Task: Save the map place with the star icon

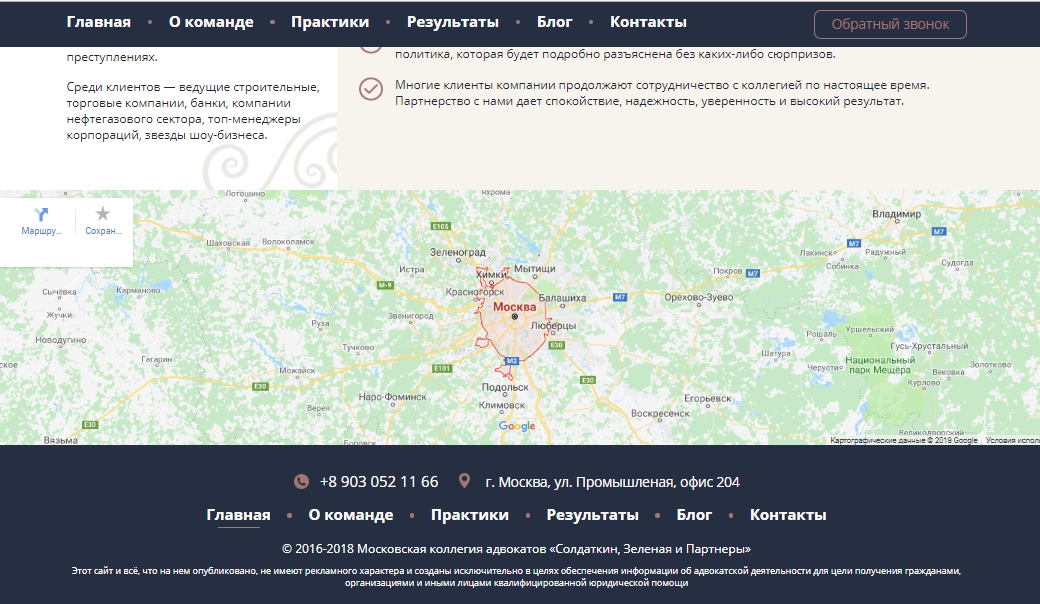Action: click(x=103, y=213)
